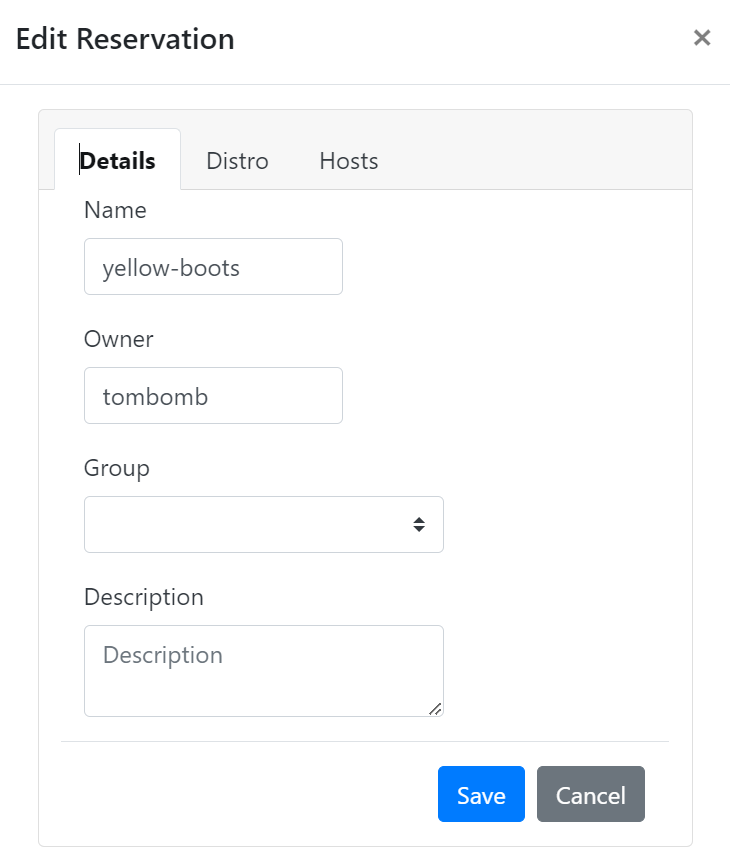The height and width of the screenshot is (862, 730).
Task: Click the Owner field label
Action: click(x=119, y=339)
